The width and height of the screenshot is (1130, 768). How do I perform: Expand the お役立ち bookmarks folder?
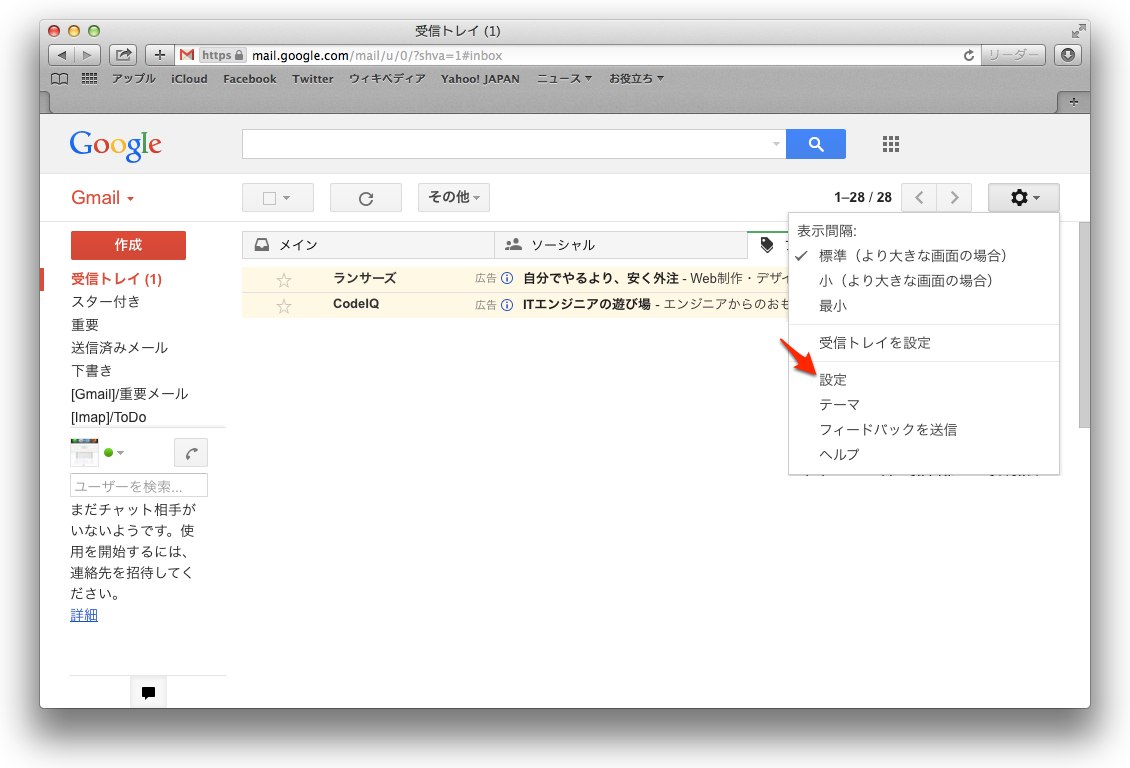tap(636, 79)
